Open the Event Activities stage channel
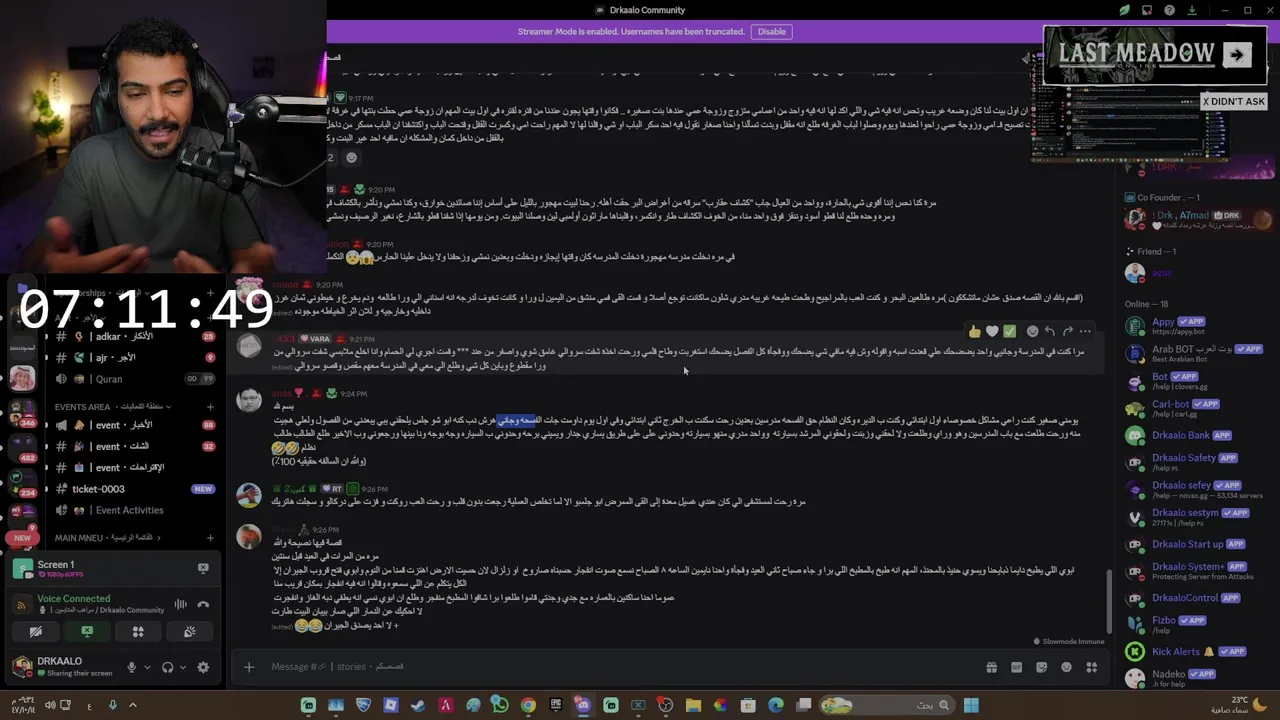The image size is (1280, 720). pos(135,510)
